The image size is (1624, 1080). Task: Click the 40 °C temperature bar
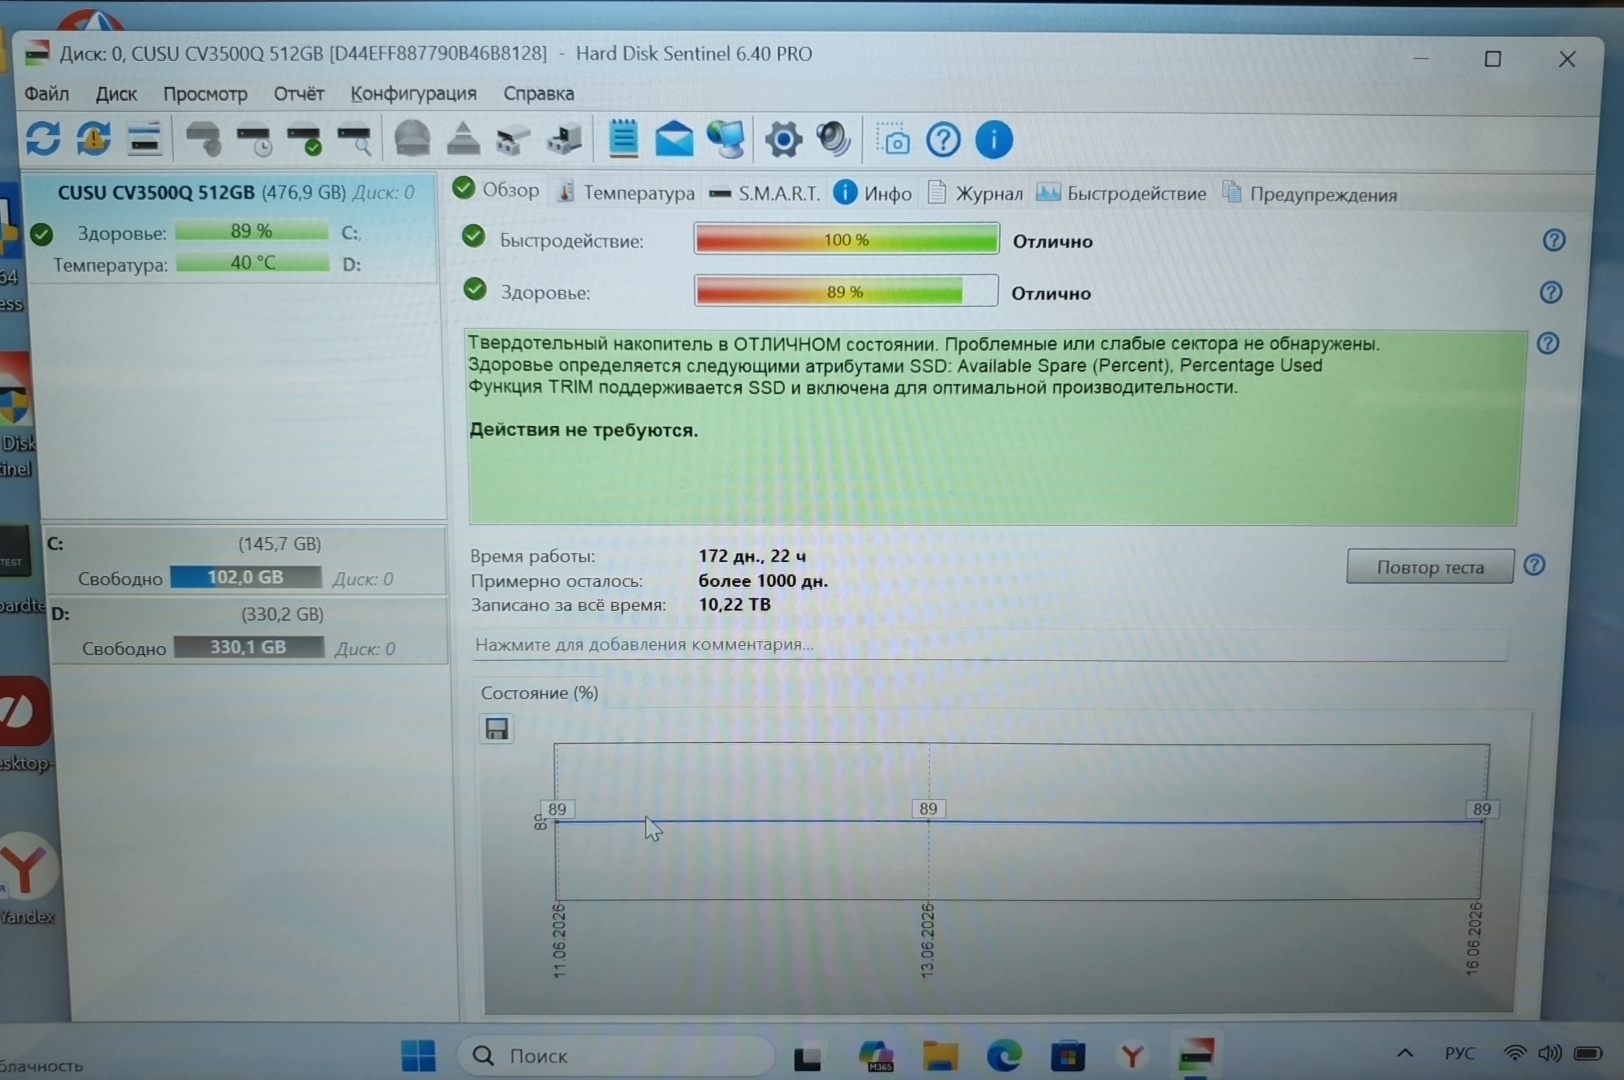253,263
